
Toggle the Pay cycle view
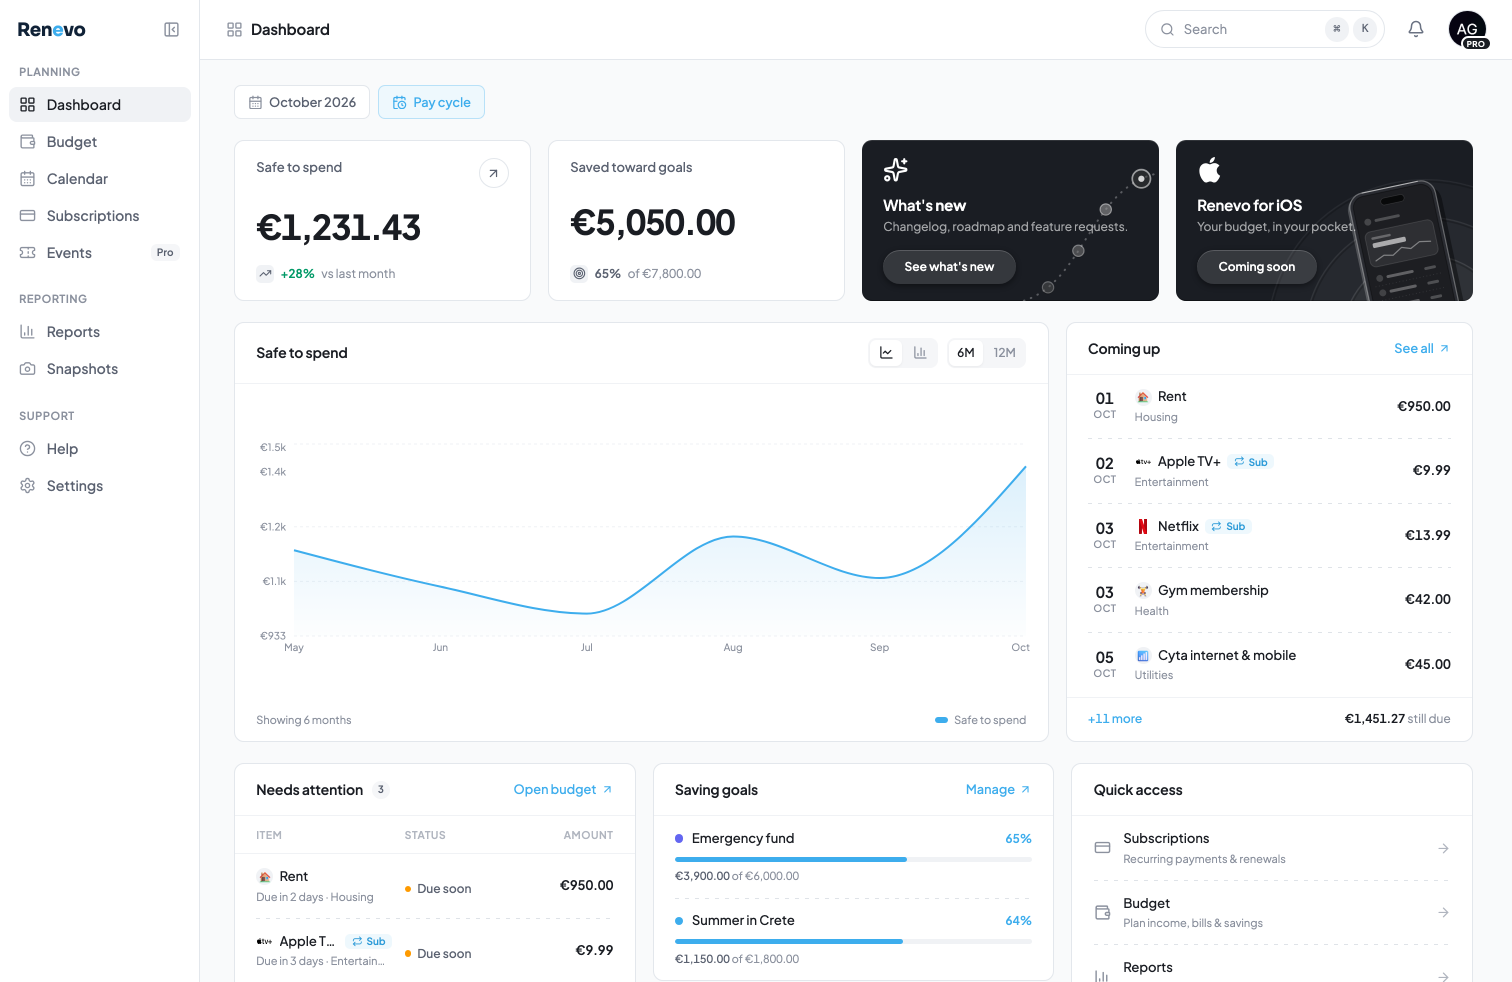[431, 102]
